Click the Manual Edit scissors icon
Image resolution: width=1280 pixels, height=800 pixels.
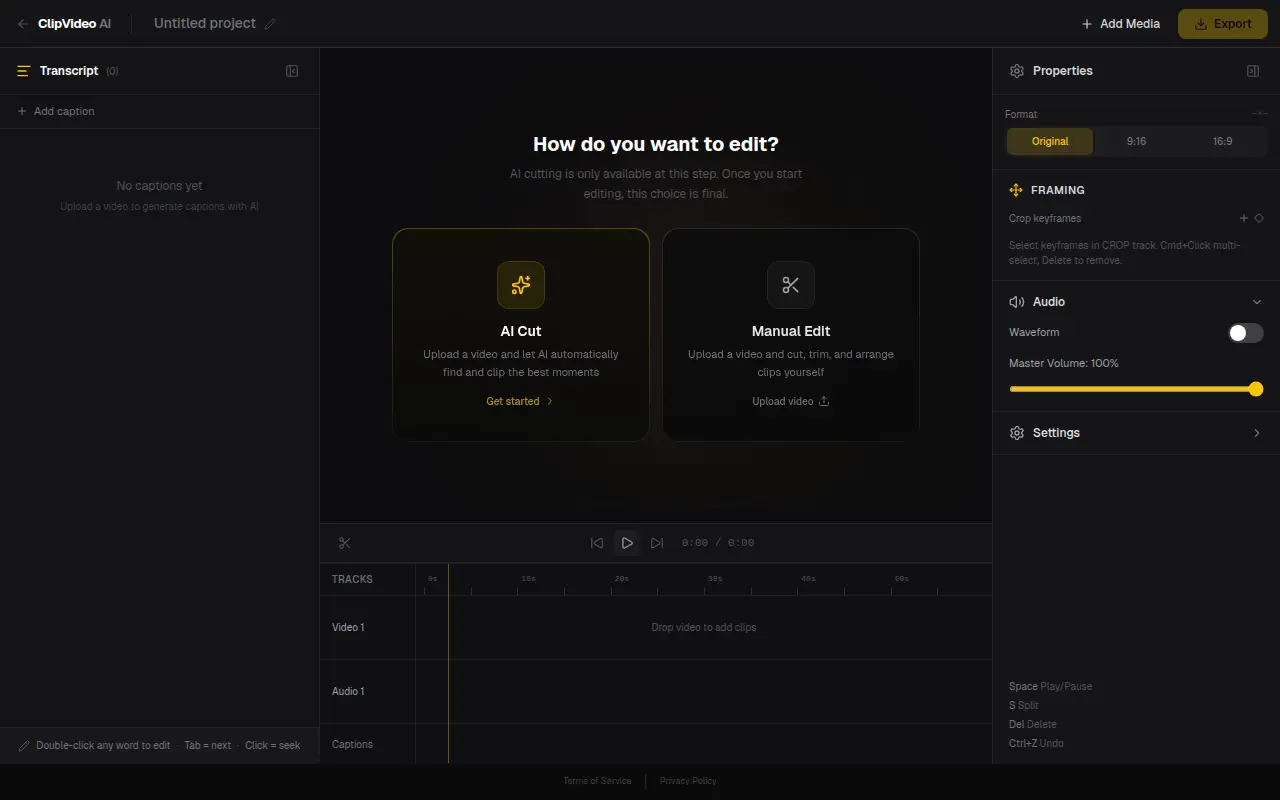point(791,285)
